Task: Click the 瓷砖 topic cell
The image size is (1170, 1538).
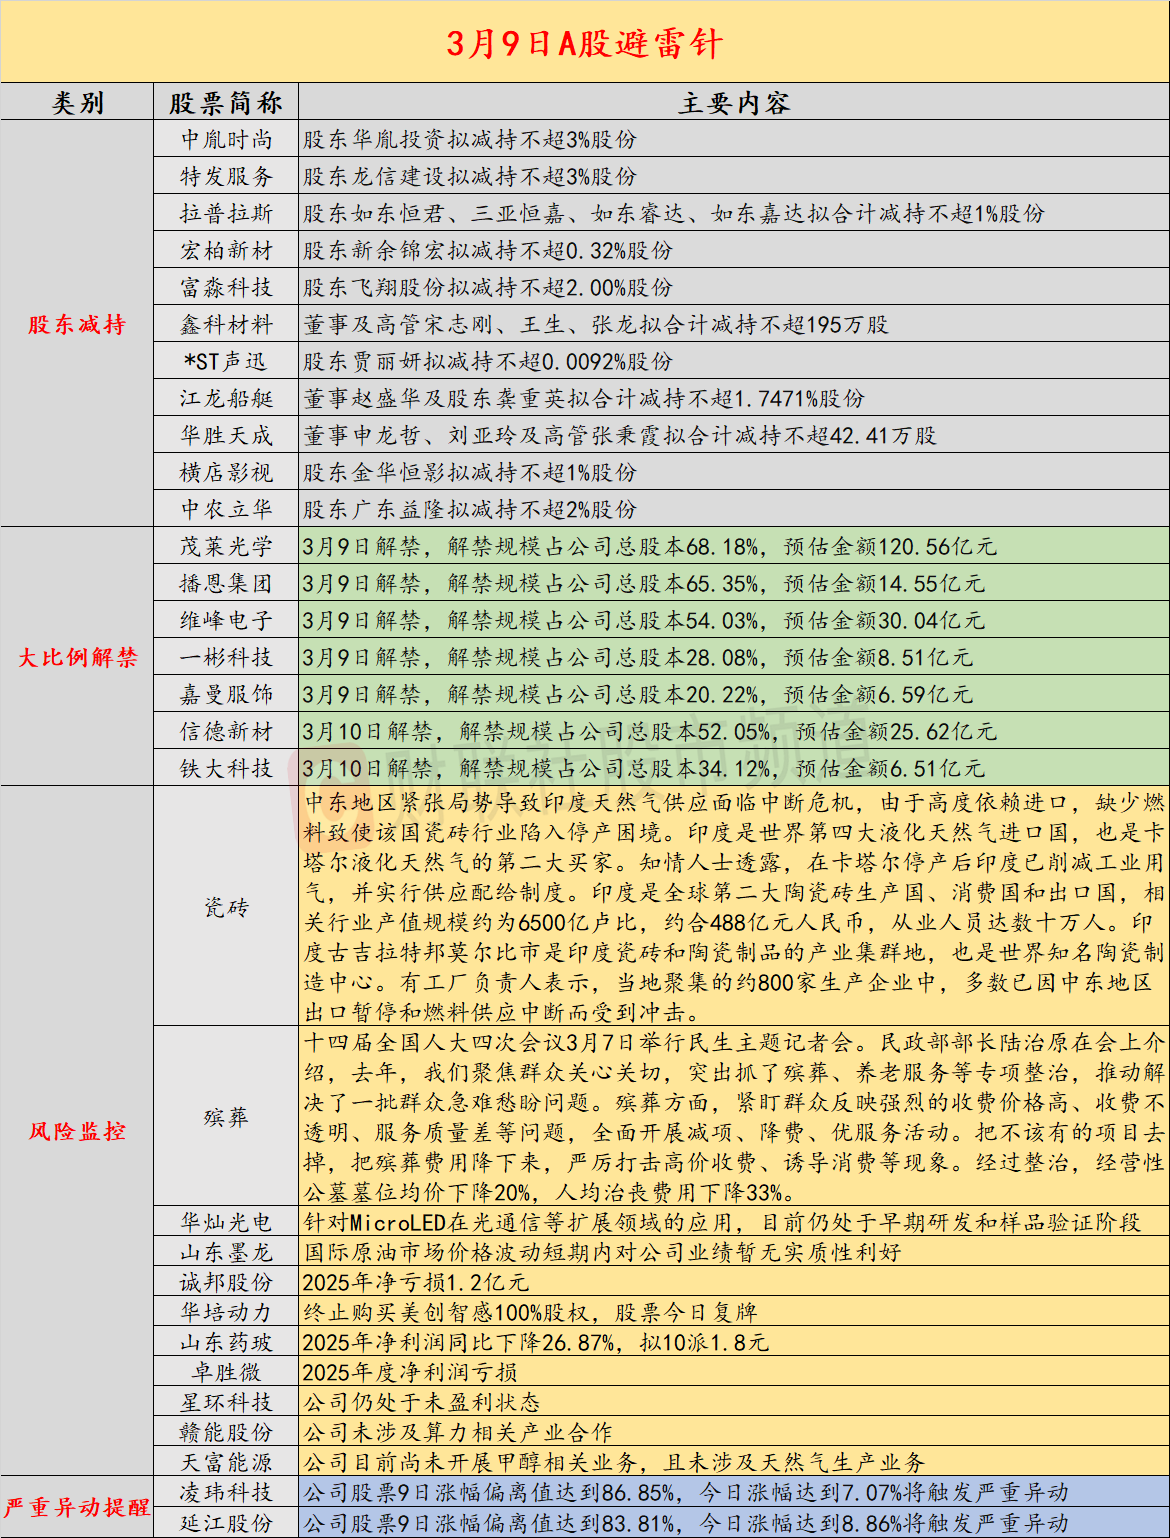Action: (x=226, y=907)
